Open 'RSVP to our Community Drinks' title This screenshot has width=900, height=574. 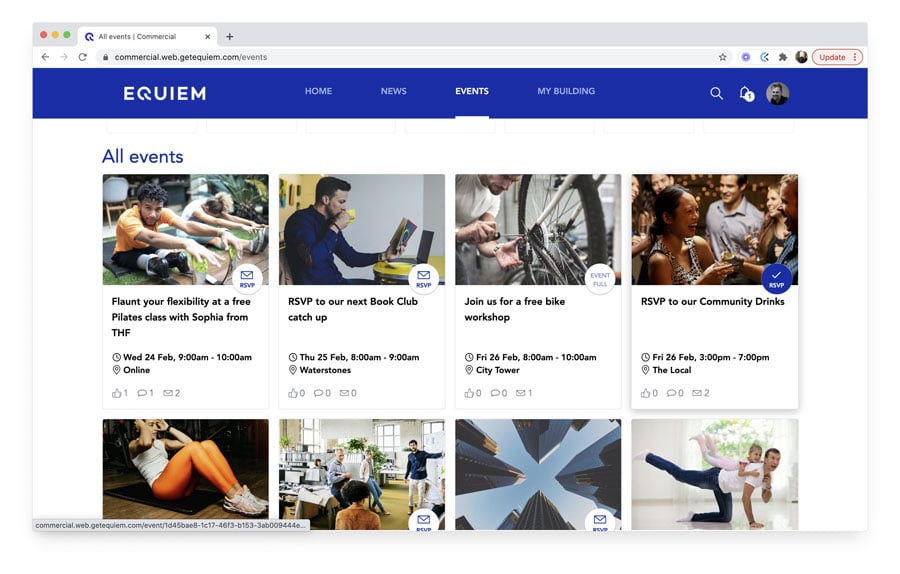pos(712,301)
